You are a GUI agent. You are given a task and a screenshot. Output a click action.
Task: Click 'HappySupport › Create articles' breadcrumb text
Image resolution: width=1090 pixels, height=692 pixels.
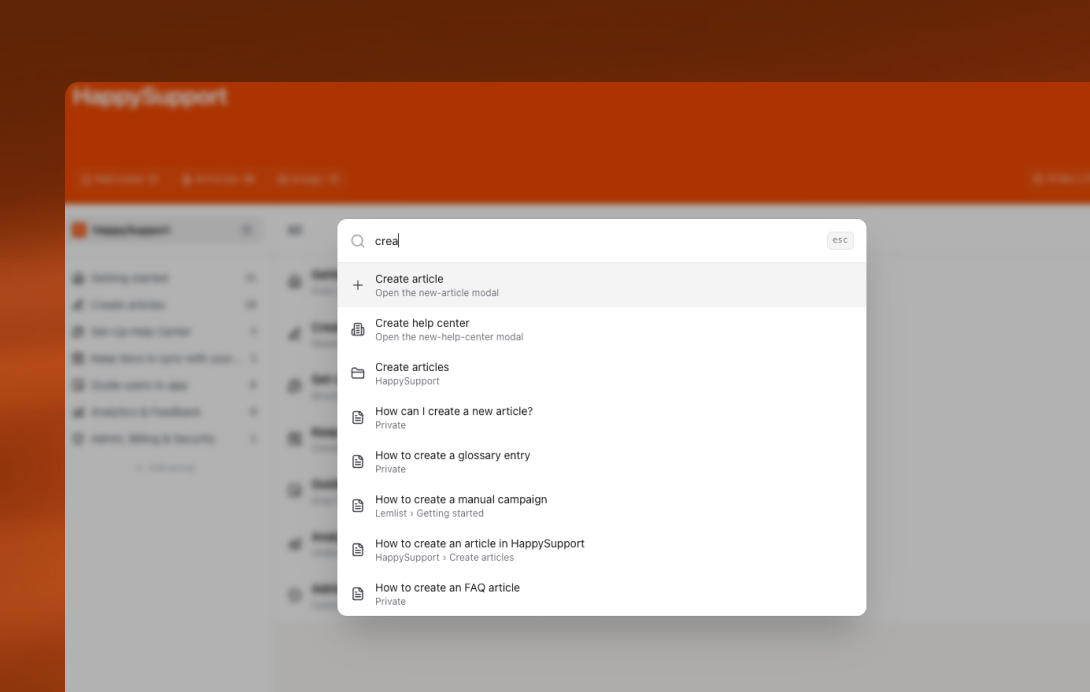tap(444, 557)
